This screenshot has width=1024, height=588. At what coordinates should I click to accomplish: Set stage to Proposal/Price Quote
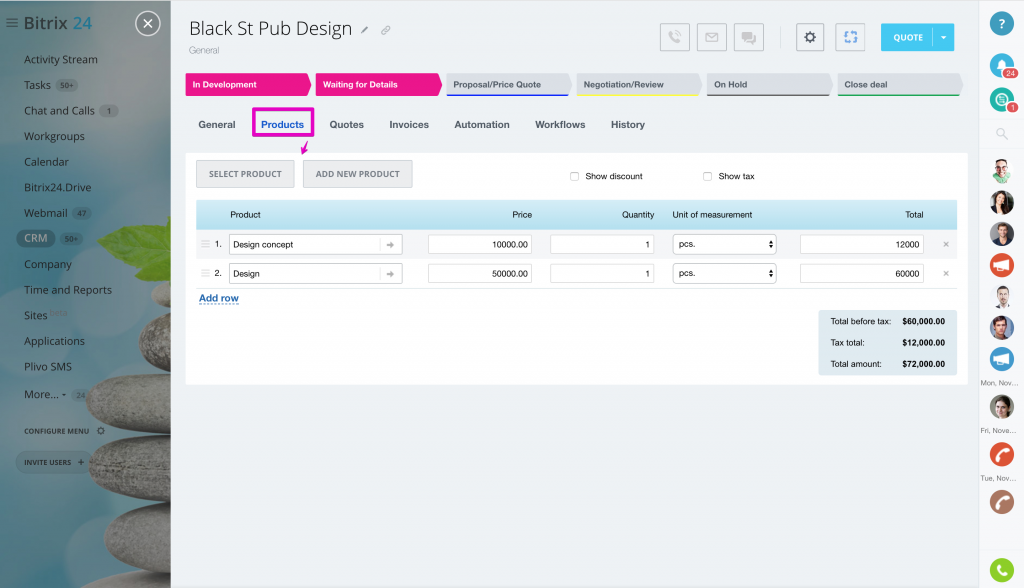[x=509, y=84]
